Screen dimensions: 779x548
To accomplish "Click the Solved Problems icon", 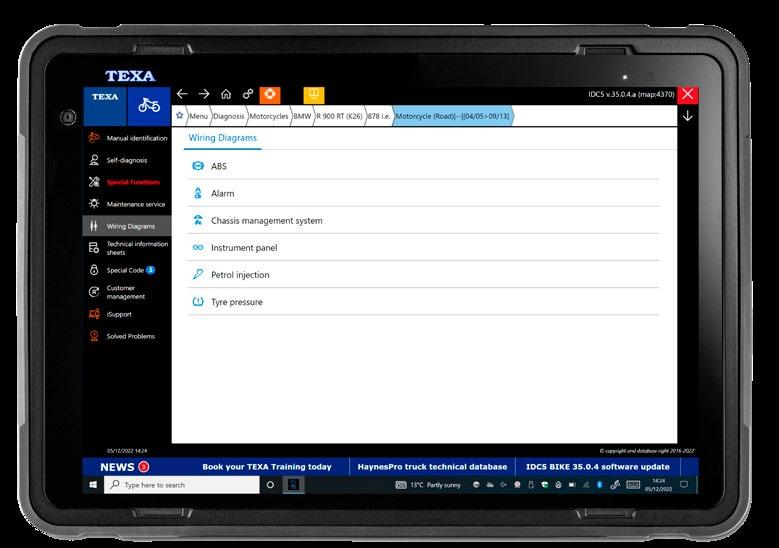I will pyautogui.click(x=94, y=336).
